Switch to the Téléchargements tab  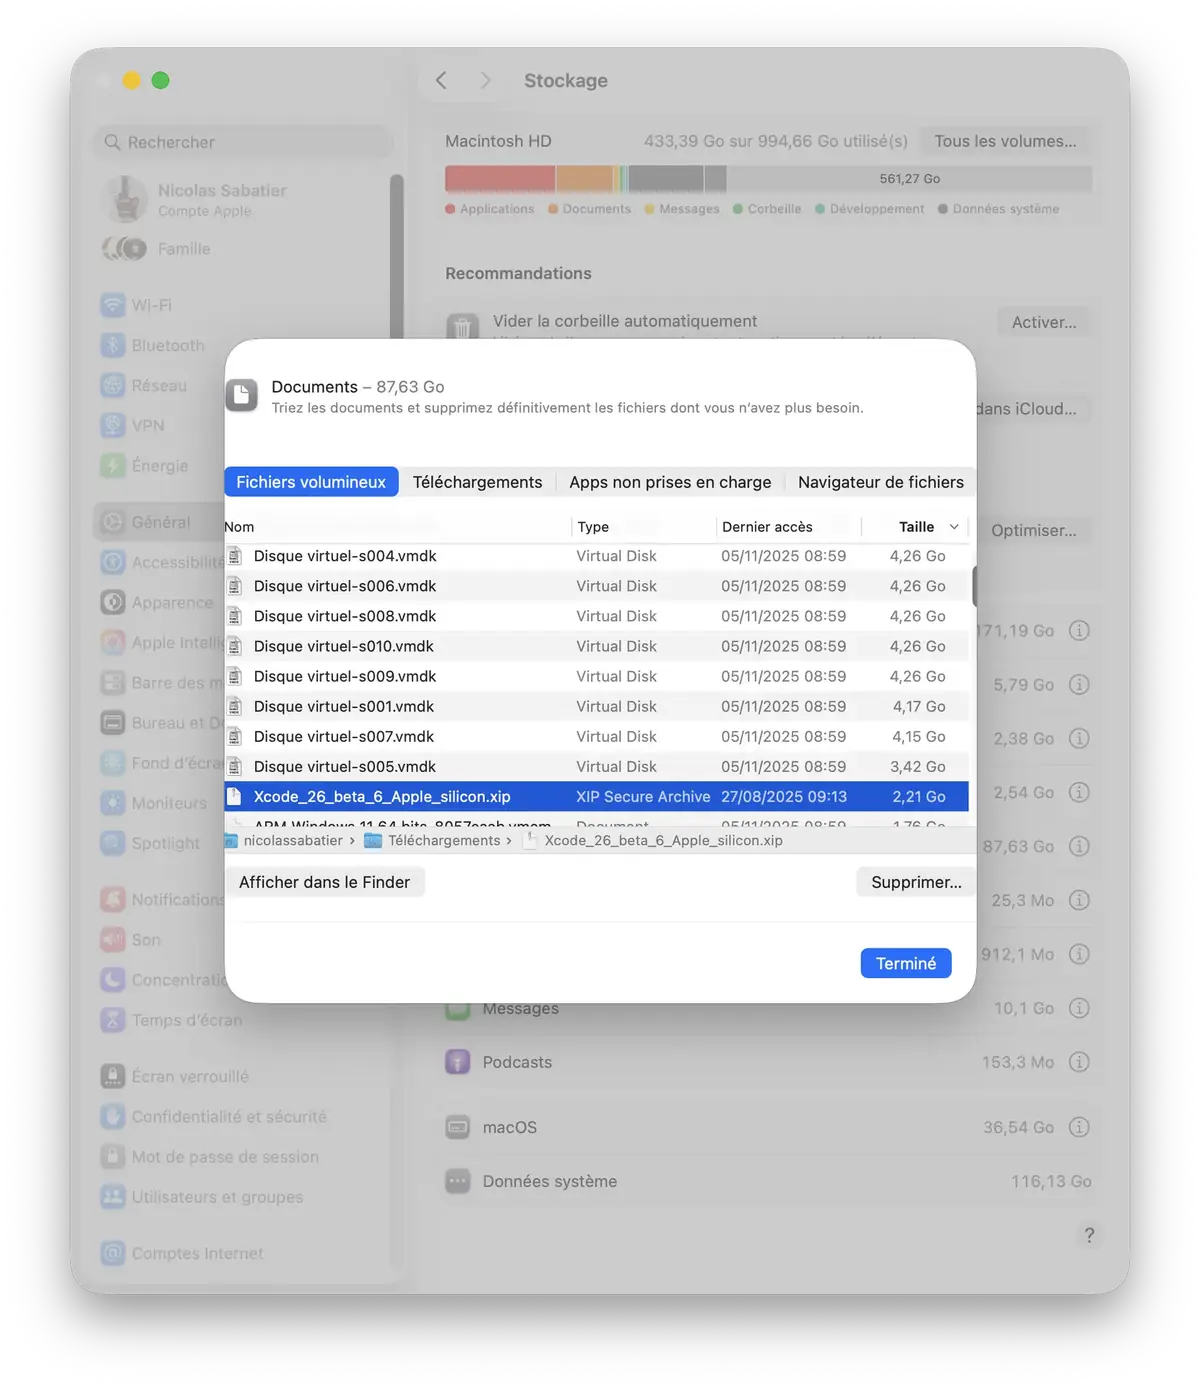tap(477, 481)
